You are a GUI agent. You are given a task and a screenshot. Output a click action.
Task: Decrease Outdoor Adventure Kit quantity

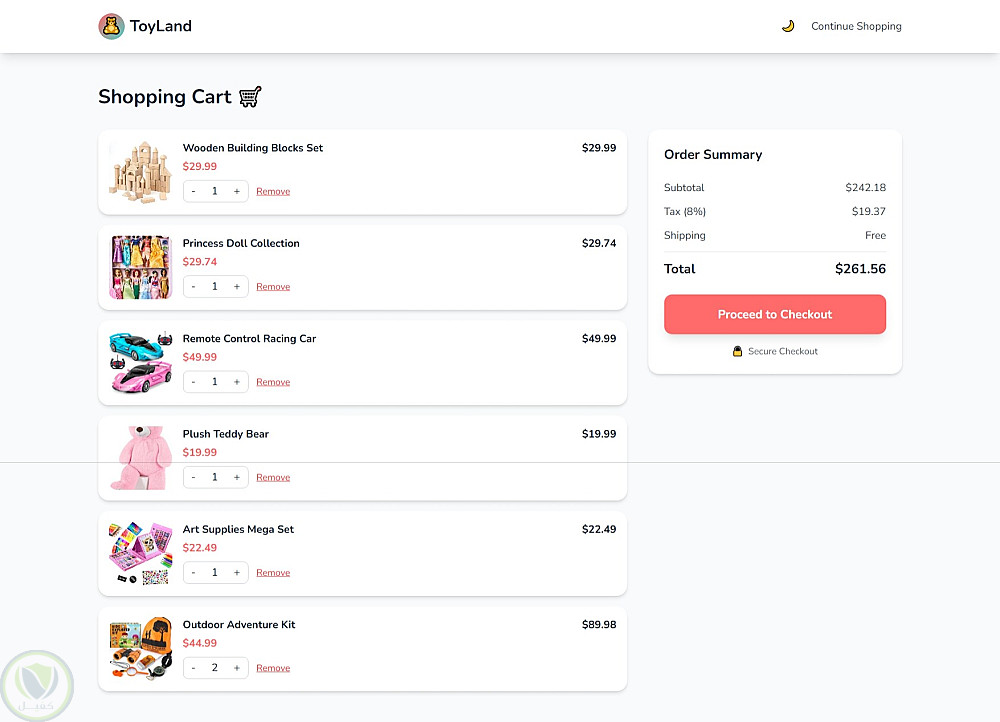(193, 668)
